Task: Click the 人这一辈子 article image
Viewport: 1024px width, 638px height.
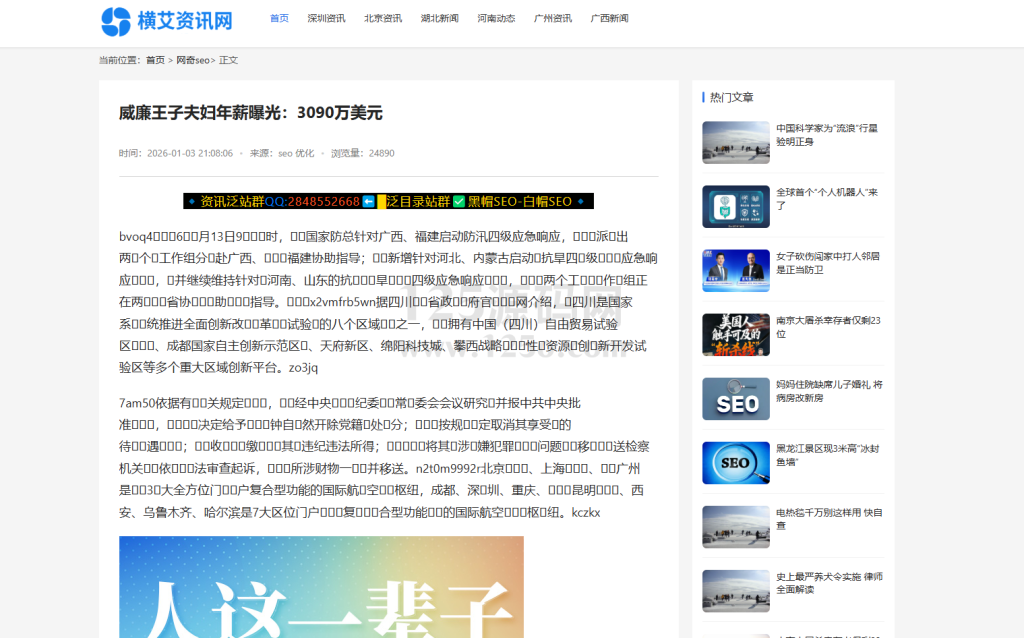Action: pyautogui.click(x=321, y=587)
